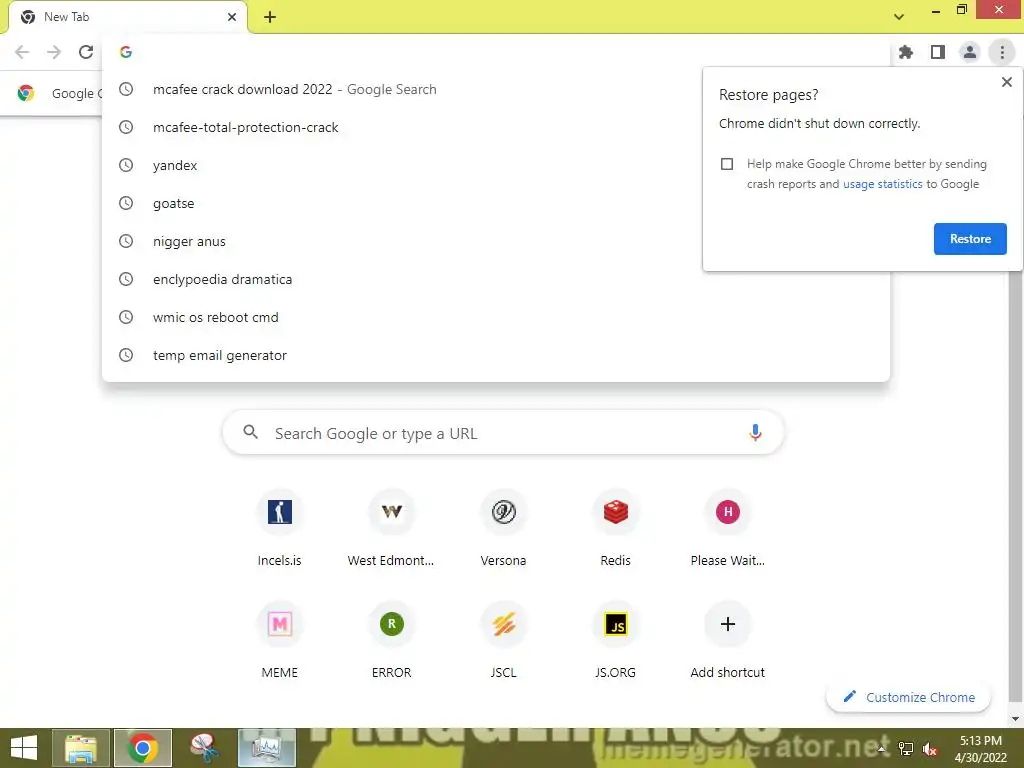This screenshot has width=1024, height=768.
Task: Open the Redis shortcut
Action: pyautogui.click(x=615, y=529)
